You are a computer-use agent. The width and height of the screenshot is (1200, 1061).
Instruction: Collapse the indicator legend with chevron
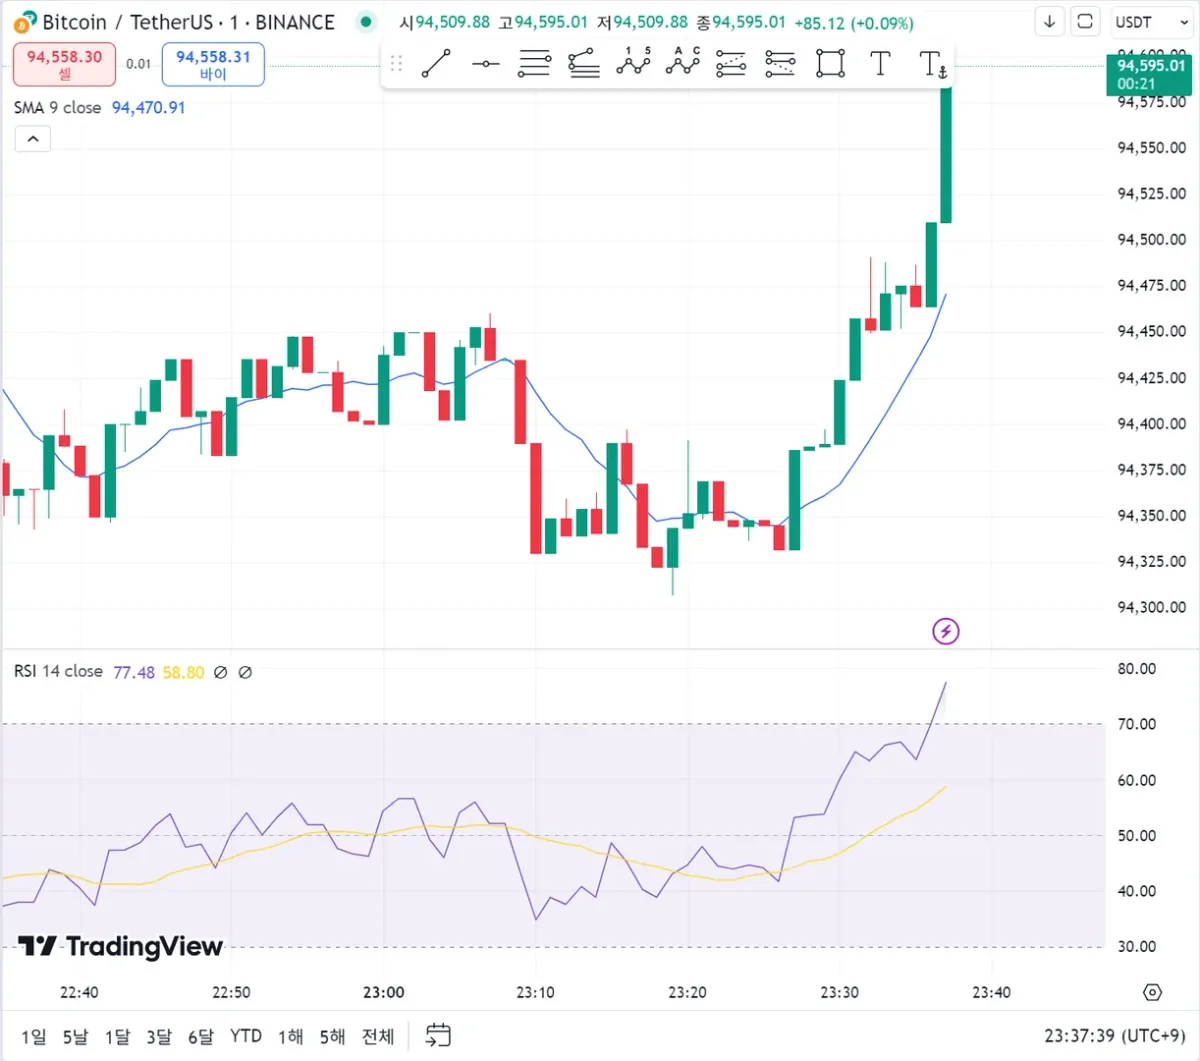[33, 139]
